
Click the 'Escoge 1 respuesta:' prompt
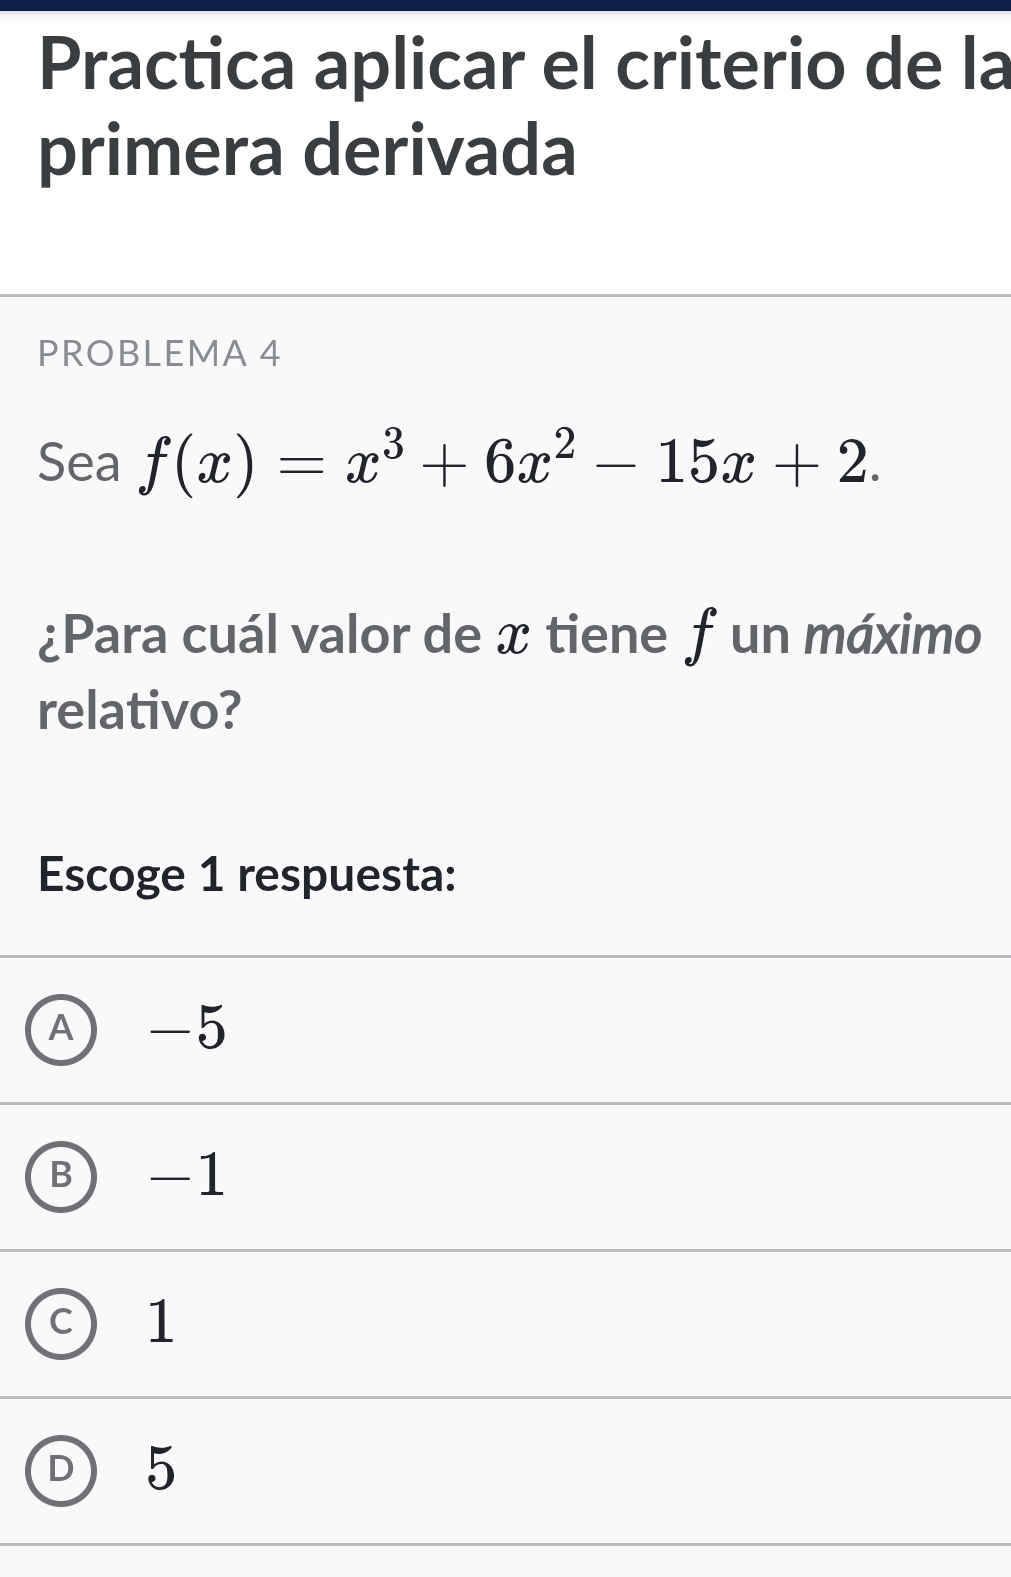tap(247, 875)
